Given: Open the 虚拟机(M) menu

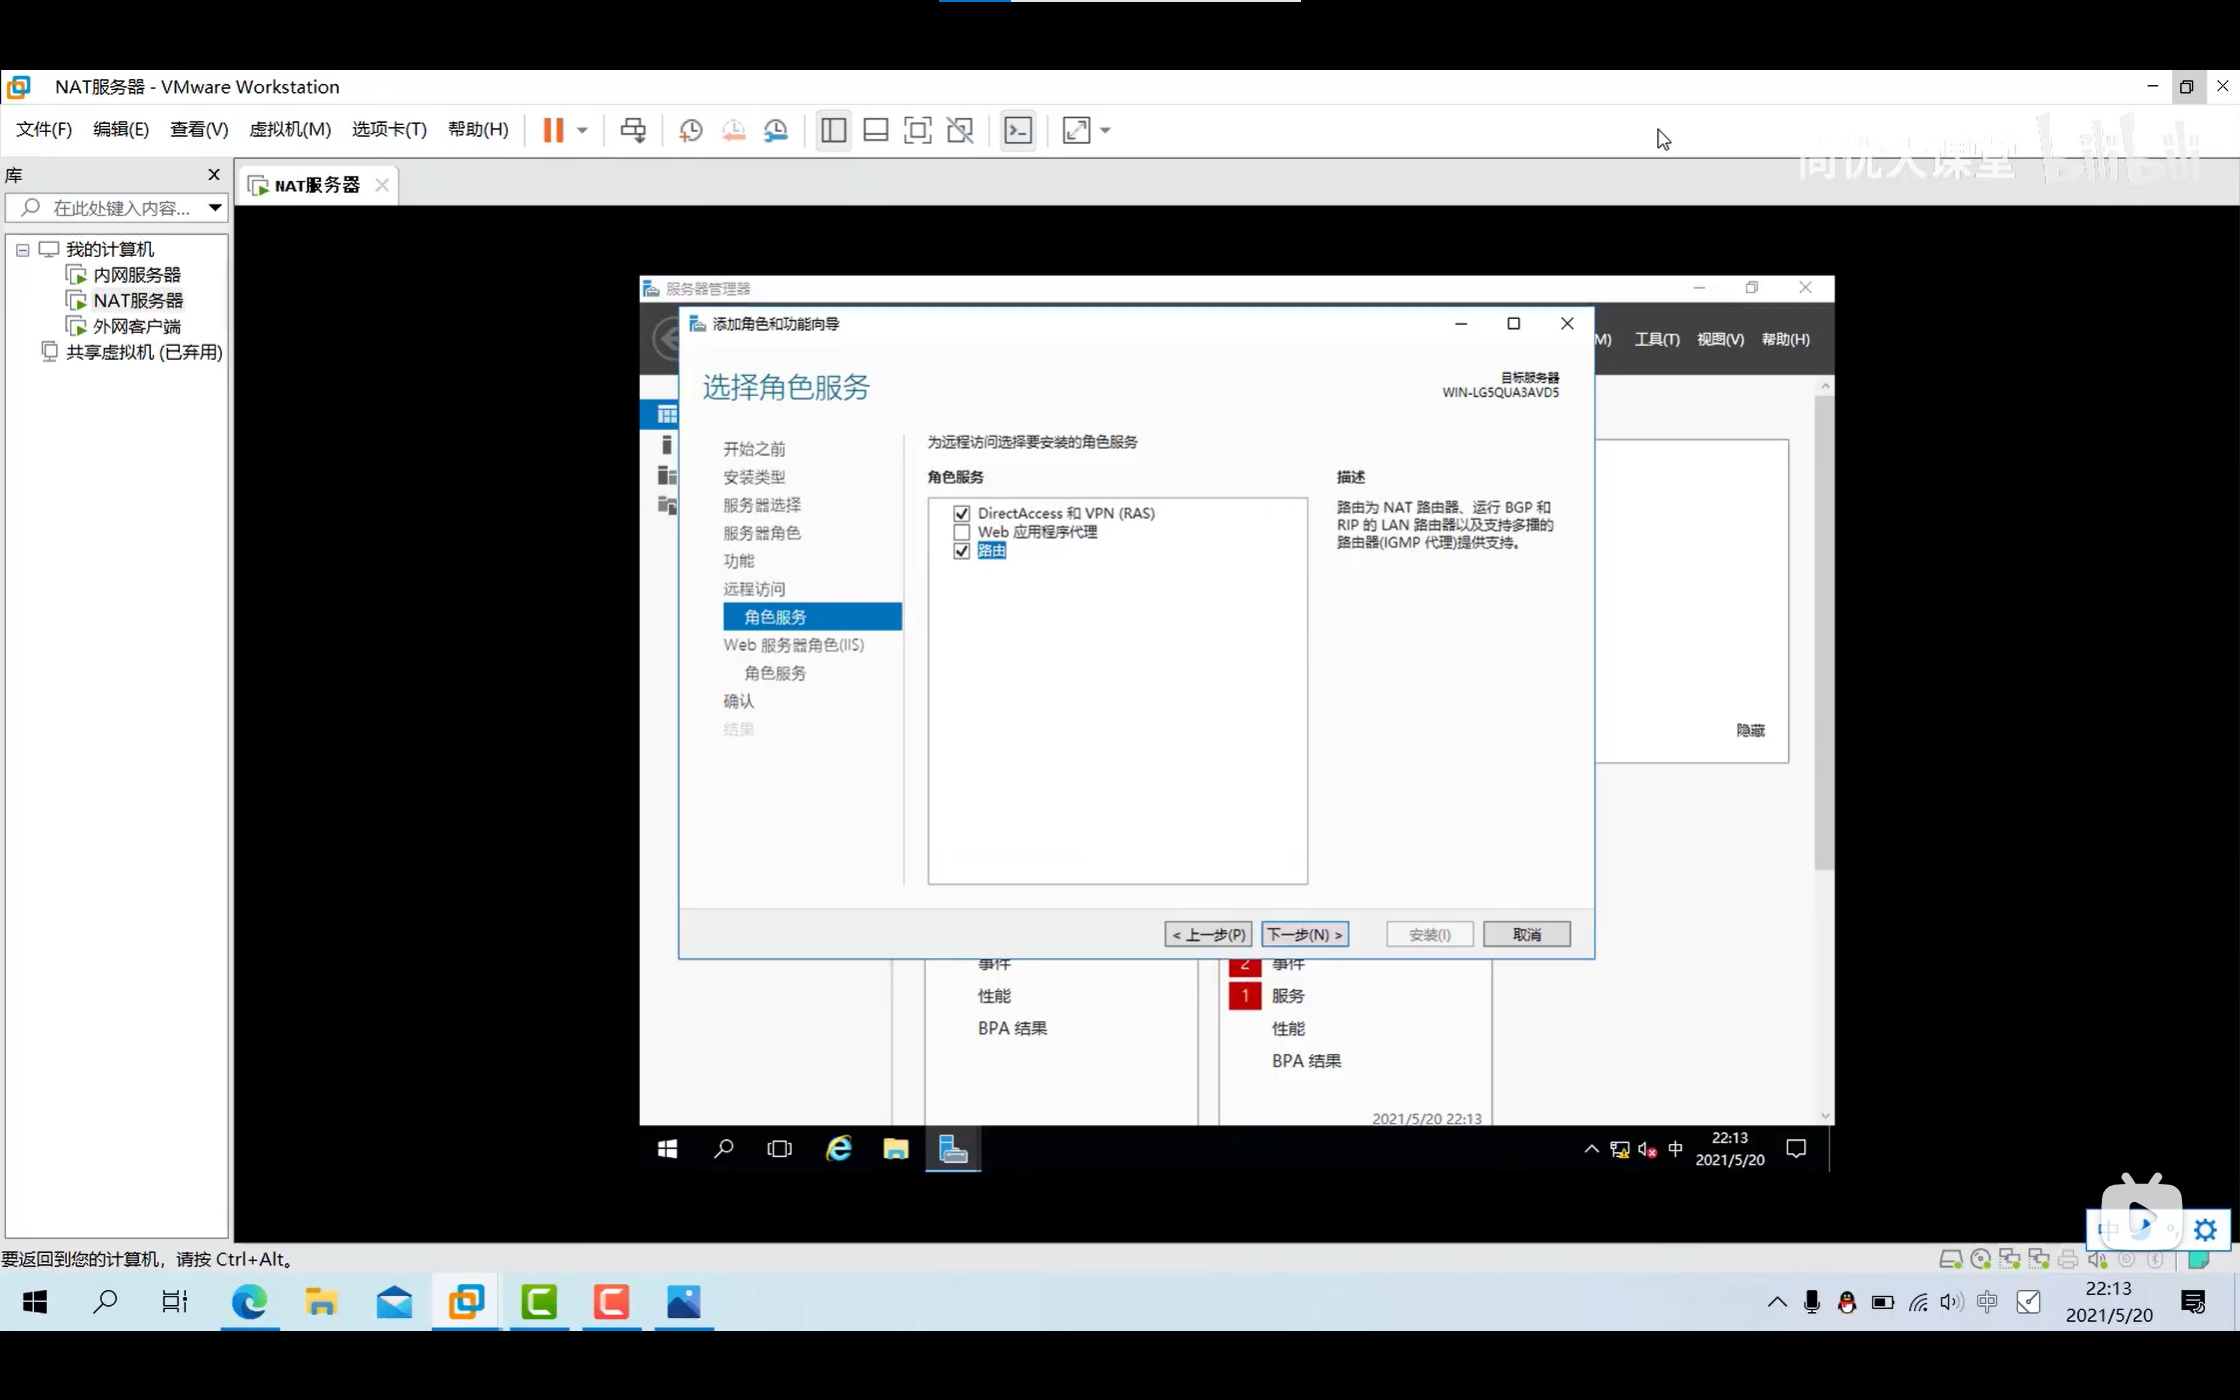Looking at the screenshot, I should pos(289,130).
